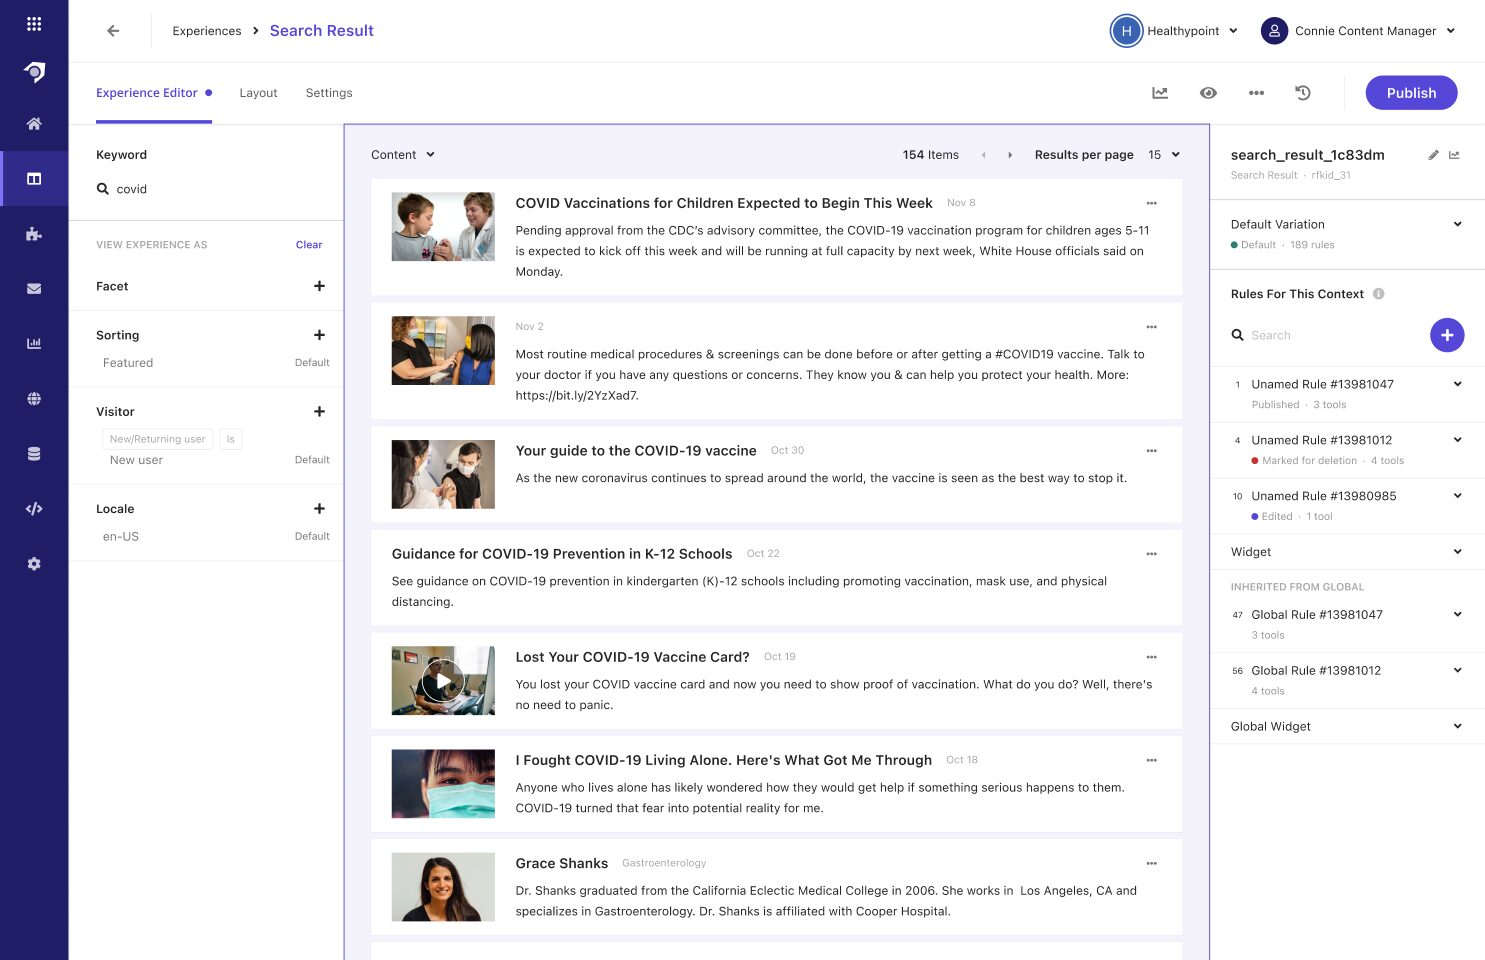Select the Experiences layout icon in sidebar
The image size is (1485, 960).
pyautogui.click(x=34, y=179)
